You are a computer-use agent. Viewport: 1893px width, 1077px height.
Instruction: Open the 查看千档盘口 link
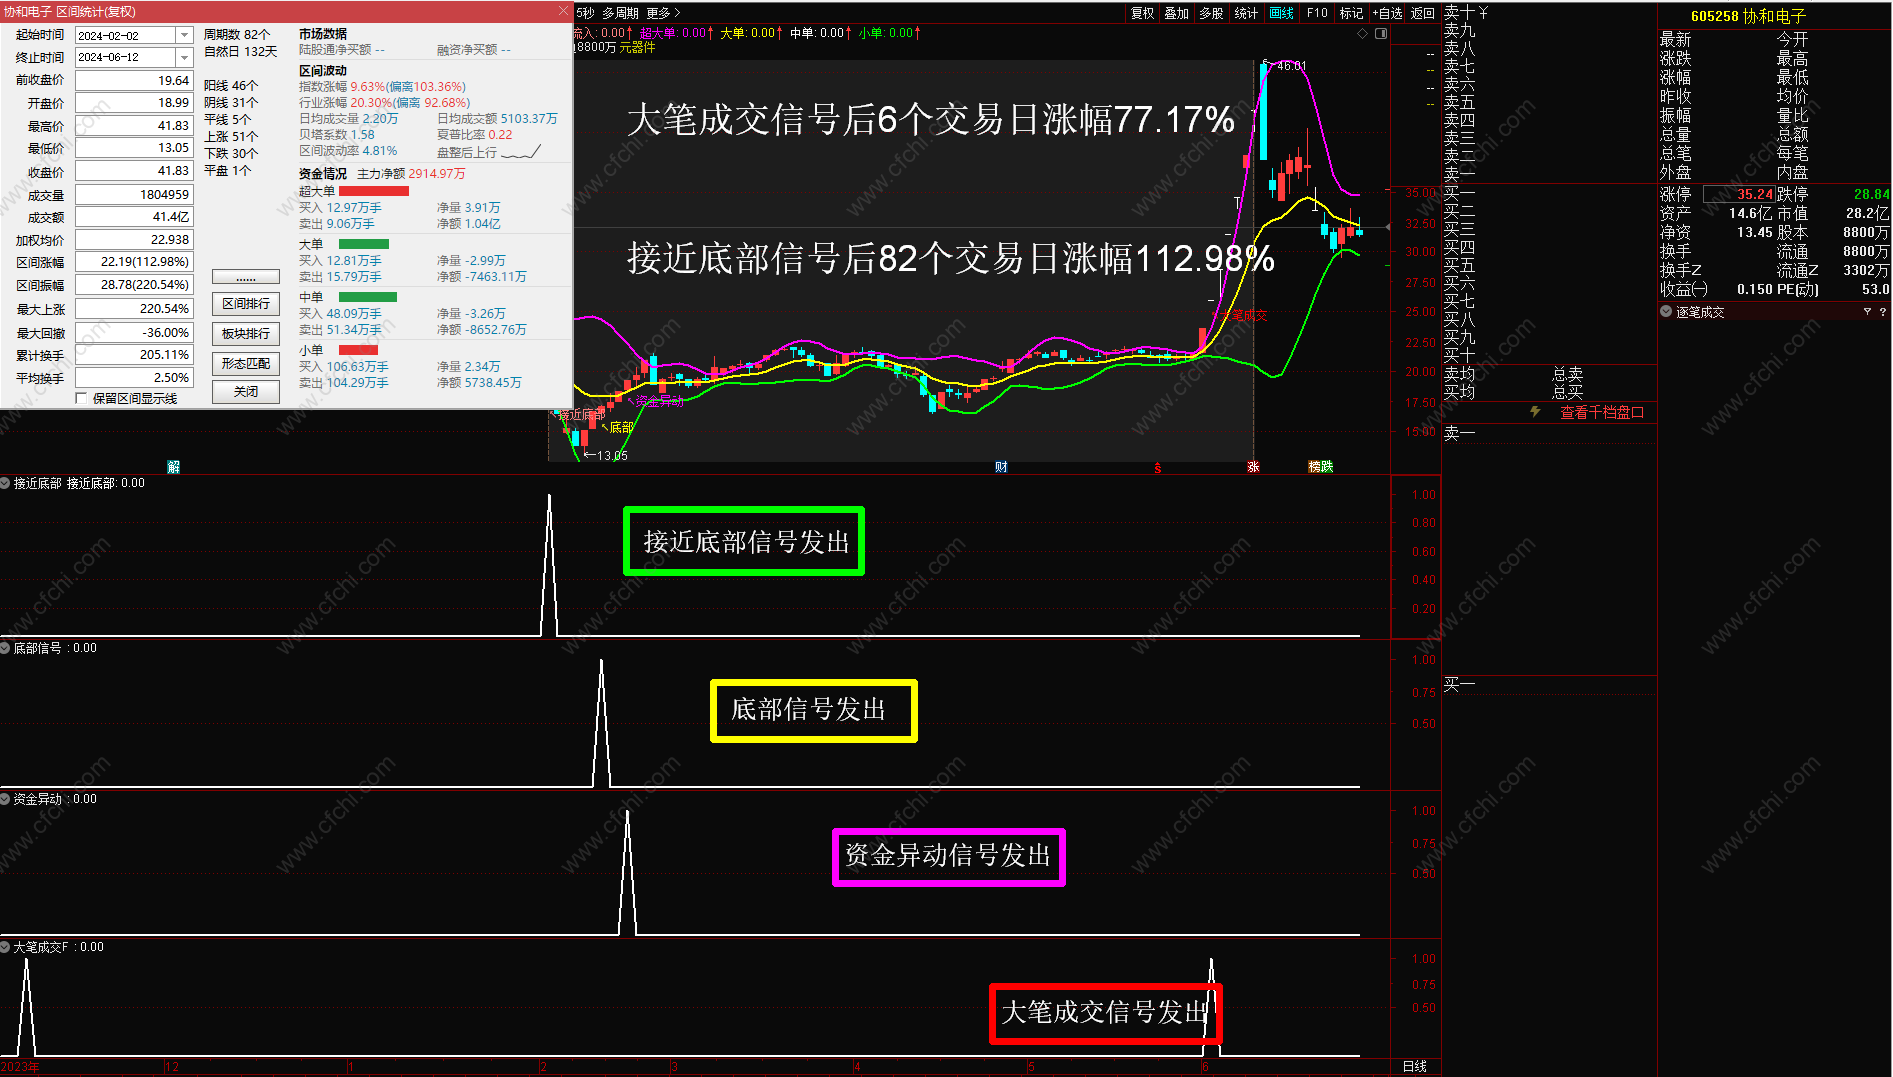click(x=1602, y=412)
